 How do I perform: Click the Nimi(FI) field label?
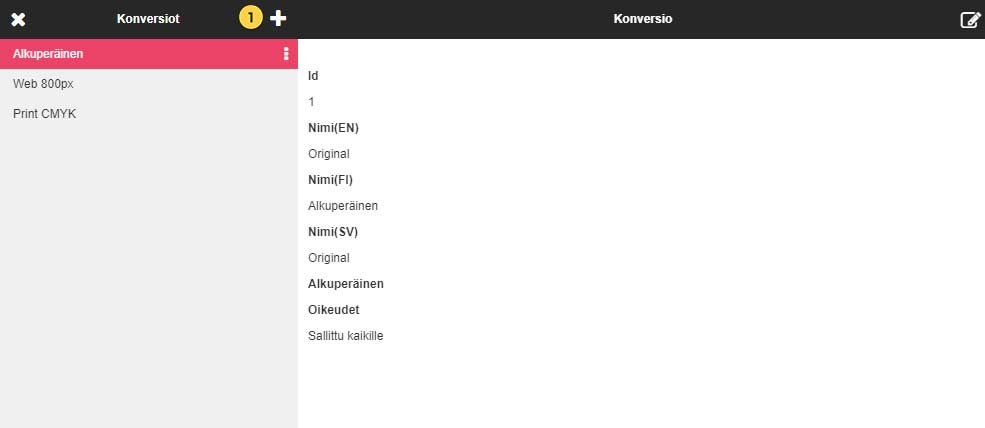coord(330,180)
